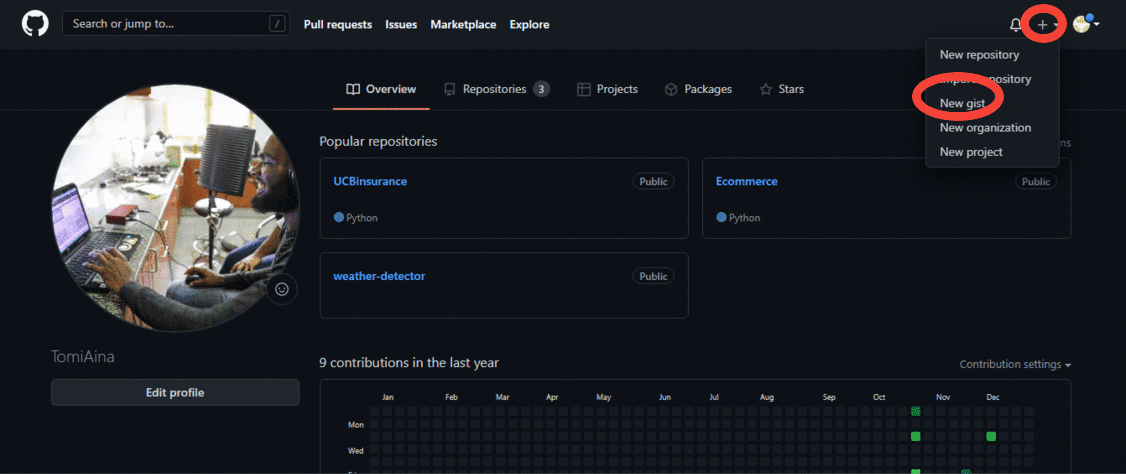Select the Overview tab

click(381, 89)
